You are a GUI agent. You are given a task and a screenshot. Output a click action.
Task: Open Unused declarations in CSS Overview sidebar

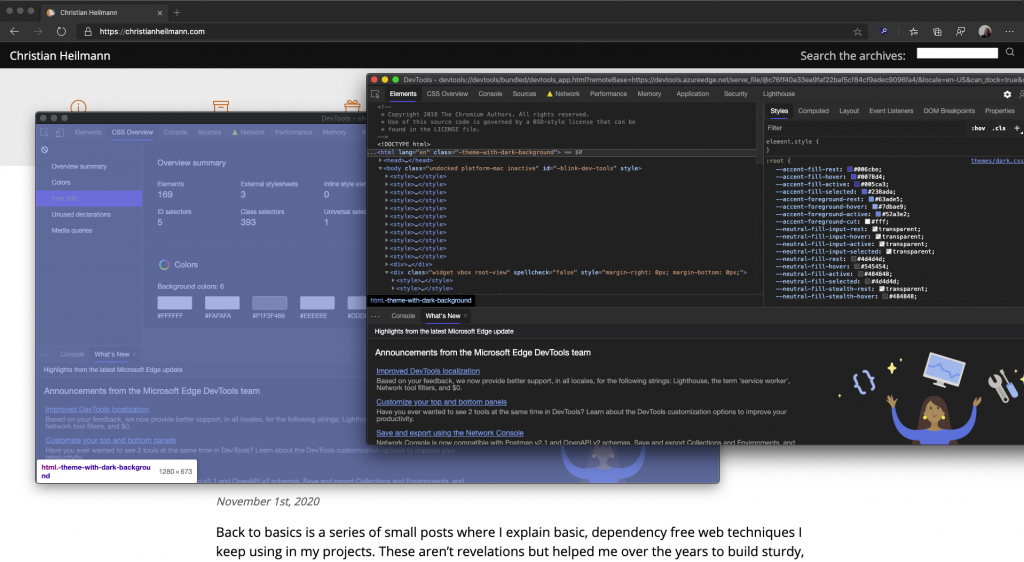(81, 215)
